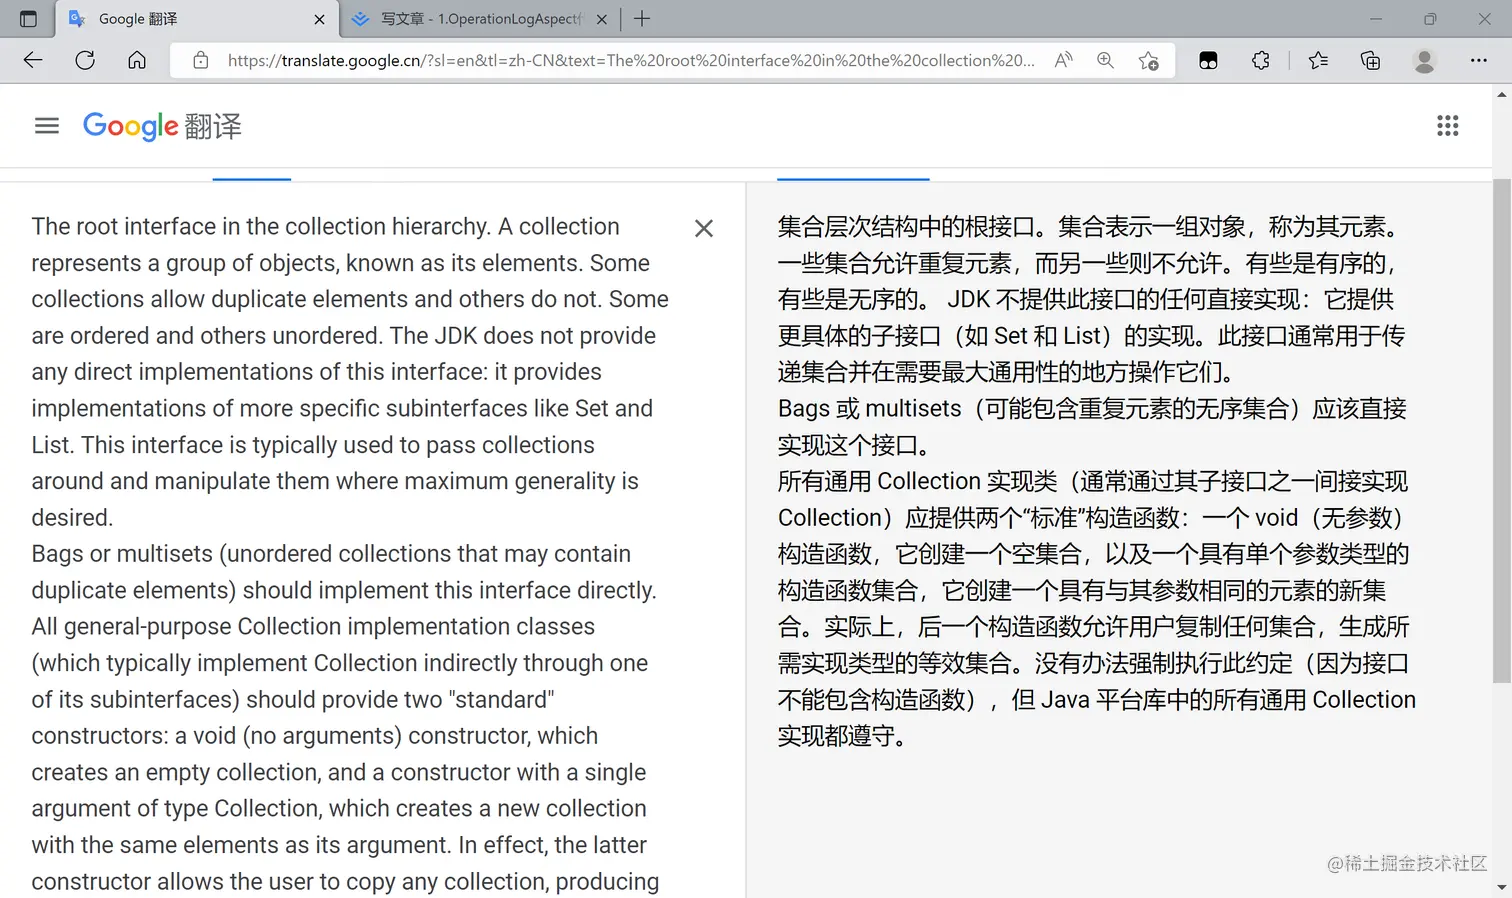Image resolution: width=1512 pixels, height=898 pixels.
Task: Close the Google 翻译 tab
Action: [x=319, y=19]
